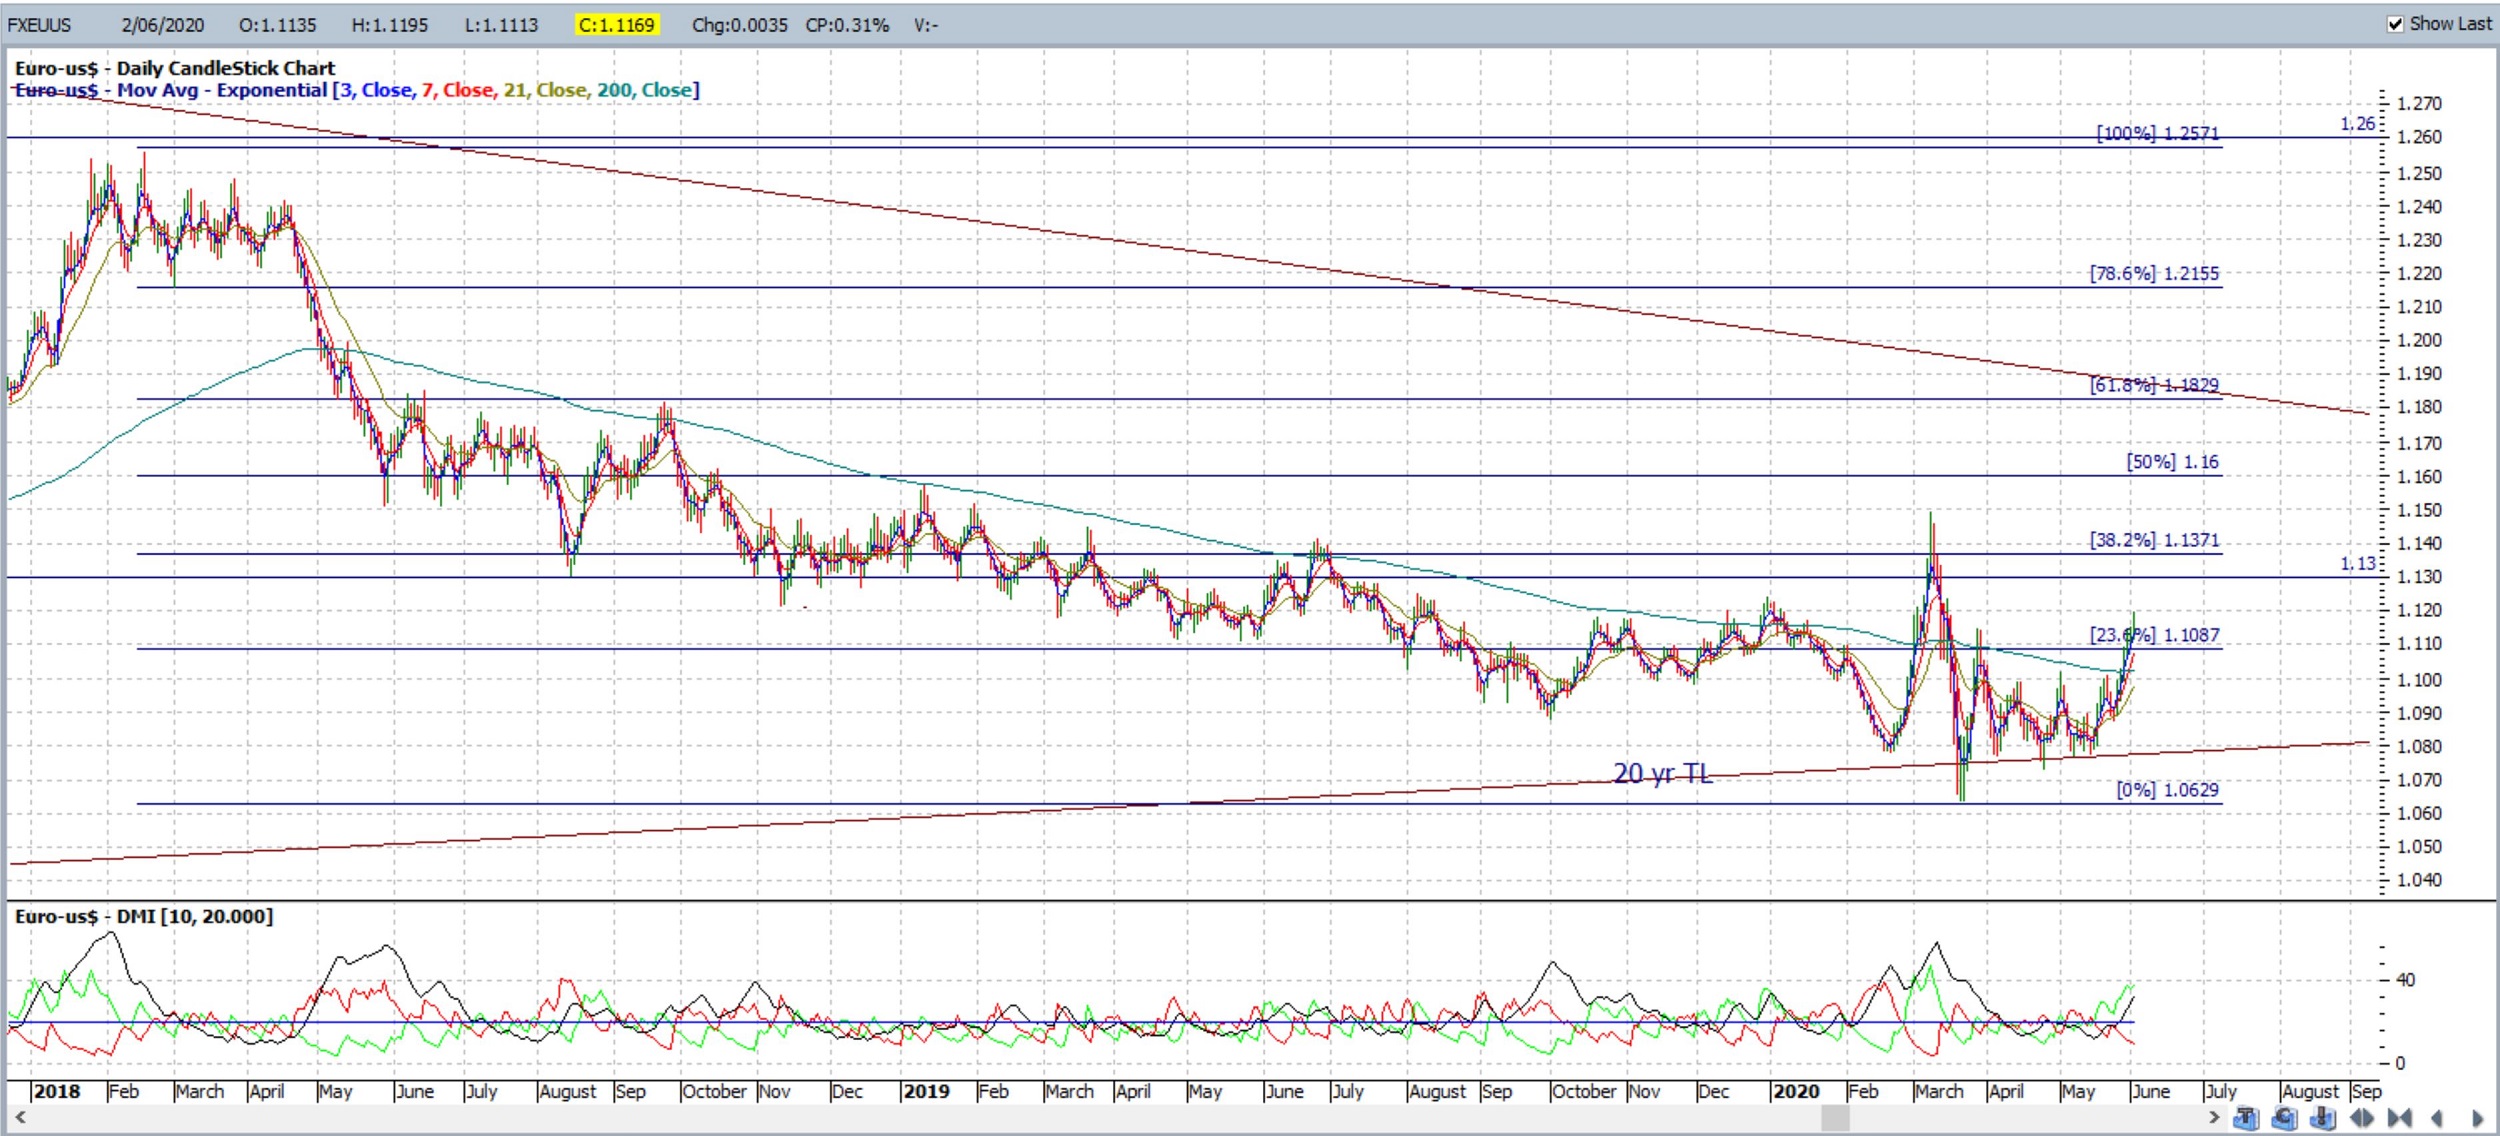Click the [78.6%] 1.2155 Fibonacci label
Screen dimensions: 2500x1136
click(x=2154, y=273)
